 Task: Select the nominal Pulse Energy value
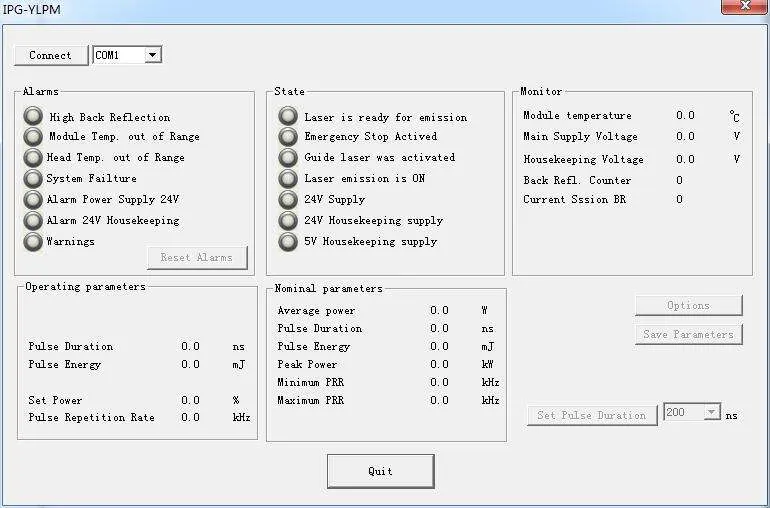coord(439,346)
